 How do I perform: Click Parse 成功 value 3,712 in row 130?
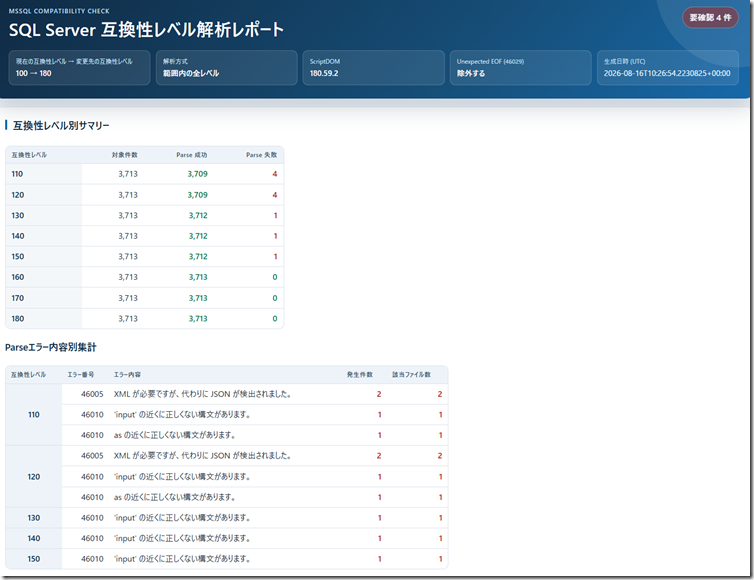(198, 215)
